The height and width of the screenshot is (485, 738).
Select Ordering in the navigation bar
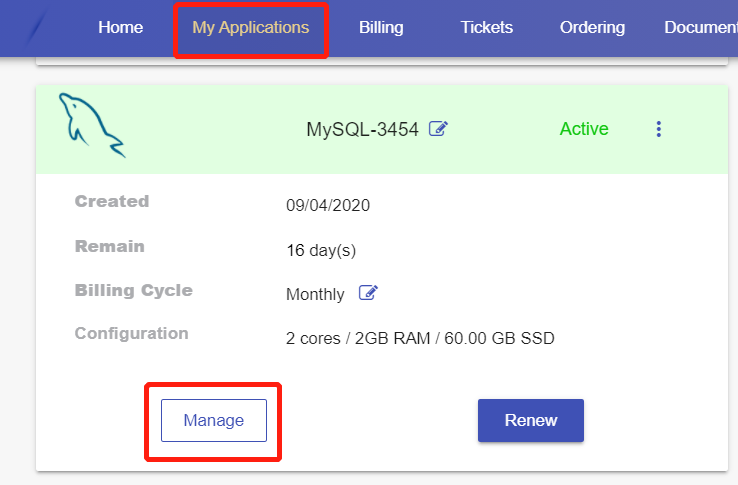[x=592, y=28]
